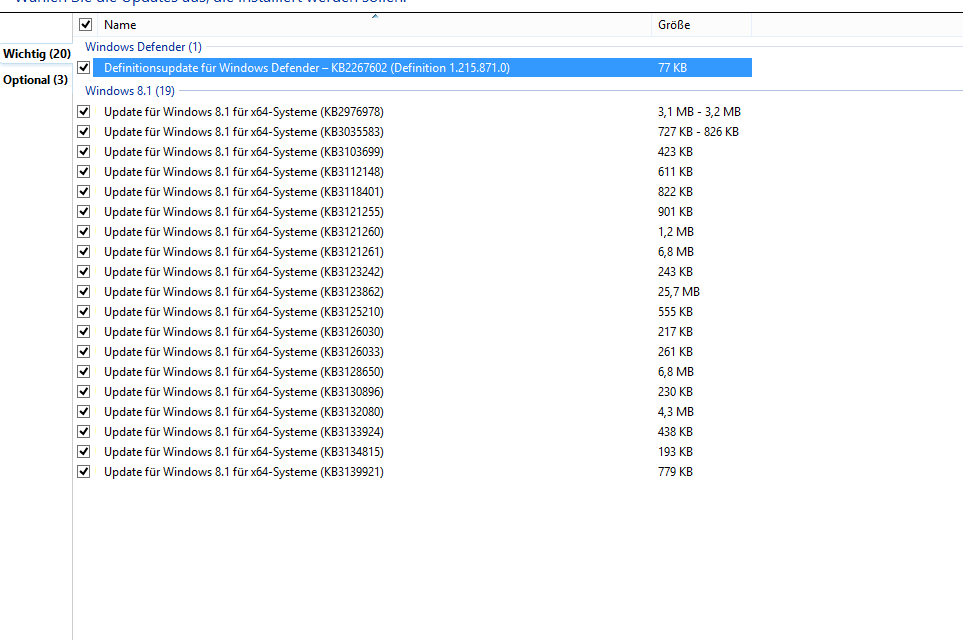Uncheck the Windows Defender definition update KB2267602
Viewport: 963px width, 640px height.
coord(84,68)
